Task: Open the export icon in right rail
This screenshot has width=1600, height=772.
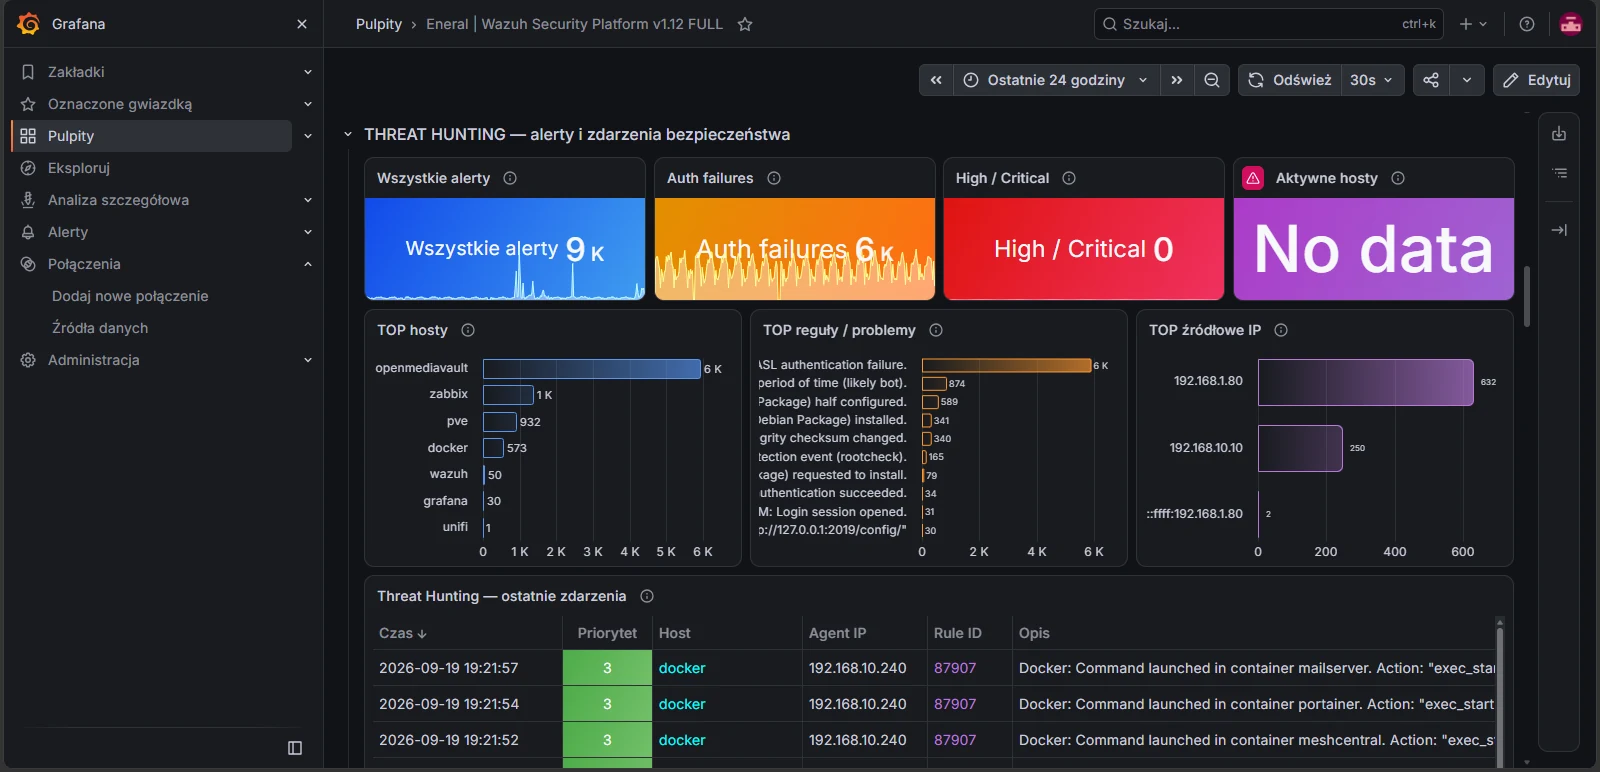Action: (1559, 134)
